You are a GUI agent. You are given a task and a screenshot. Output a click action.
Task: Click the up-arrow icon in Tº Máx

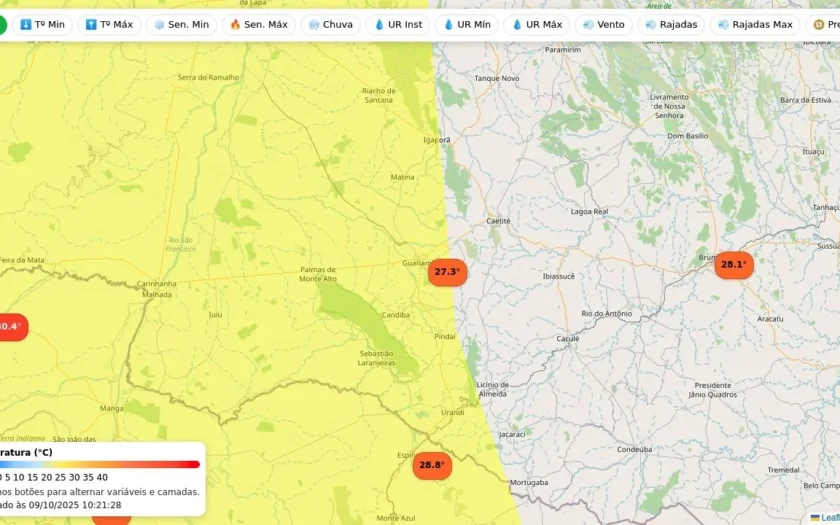(x=91, y=25)
